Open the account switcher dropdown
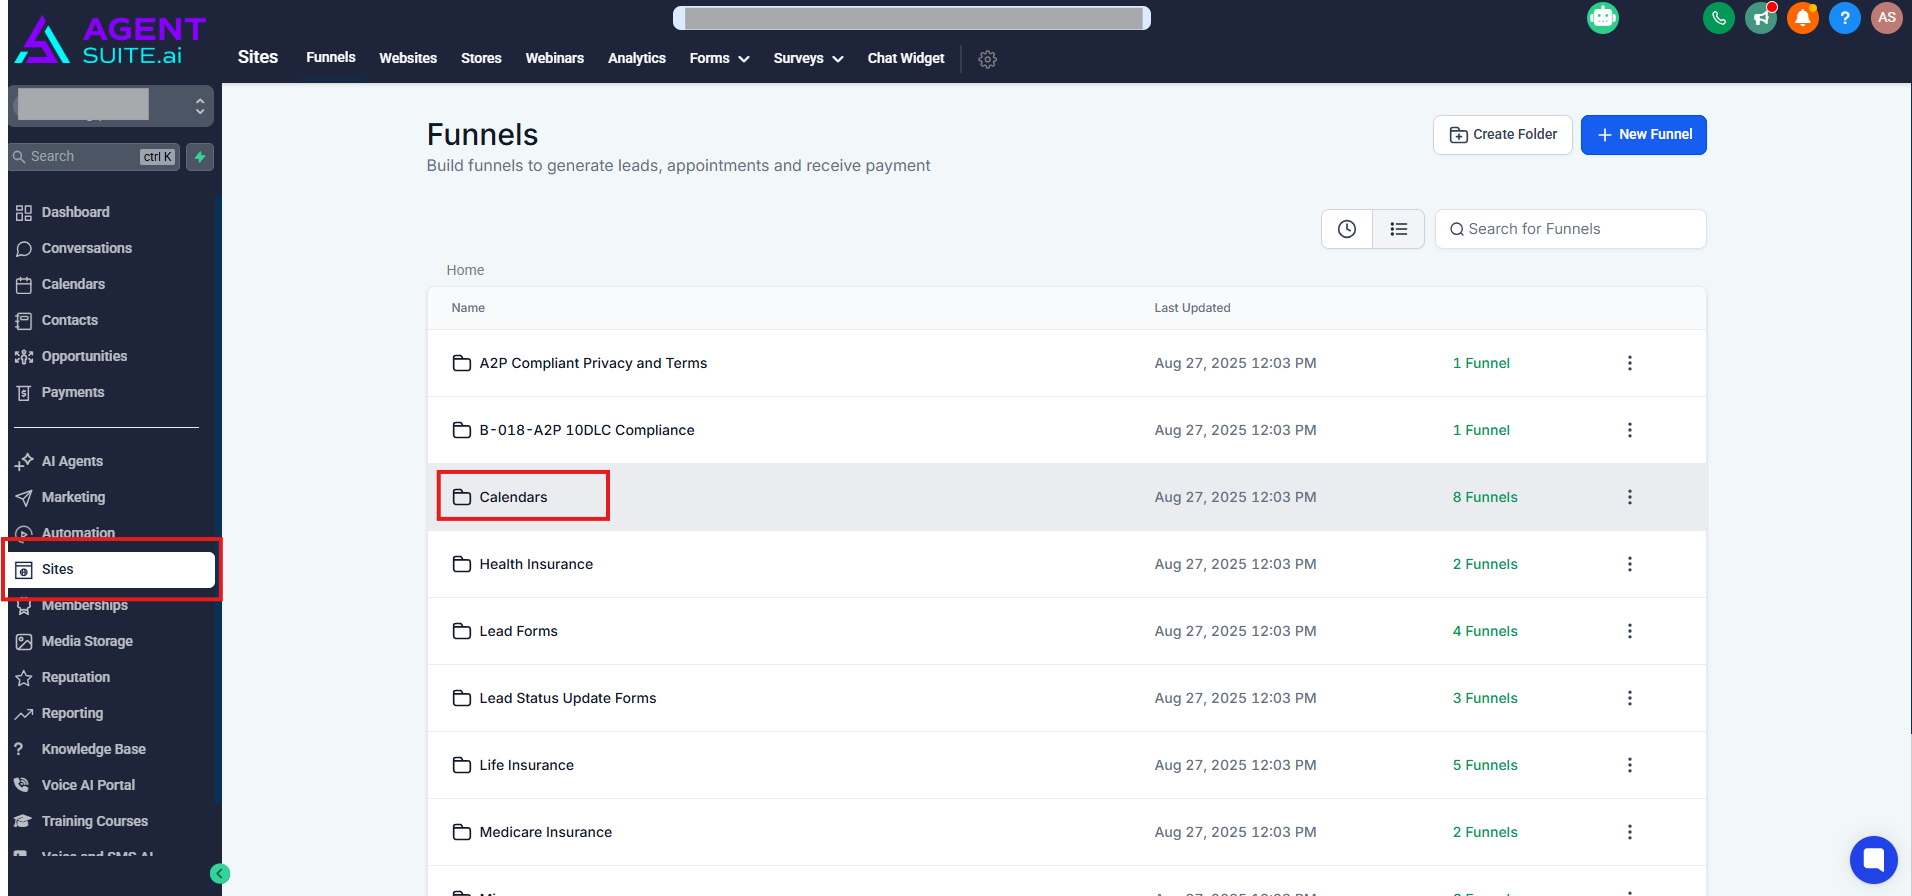The width and height of the screenshot is (1912, 896). [x=111, y=105]
